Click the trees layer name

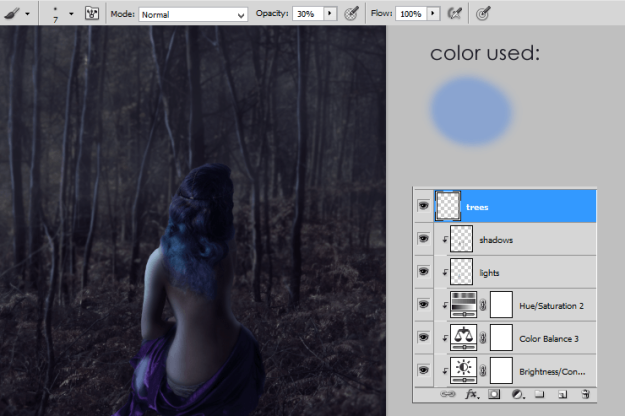click(477, 207)
